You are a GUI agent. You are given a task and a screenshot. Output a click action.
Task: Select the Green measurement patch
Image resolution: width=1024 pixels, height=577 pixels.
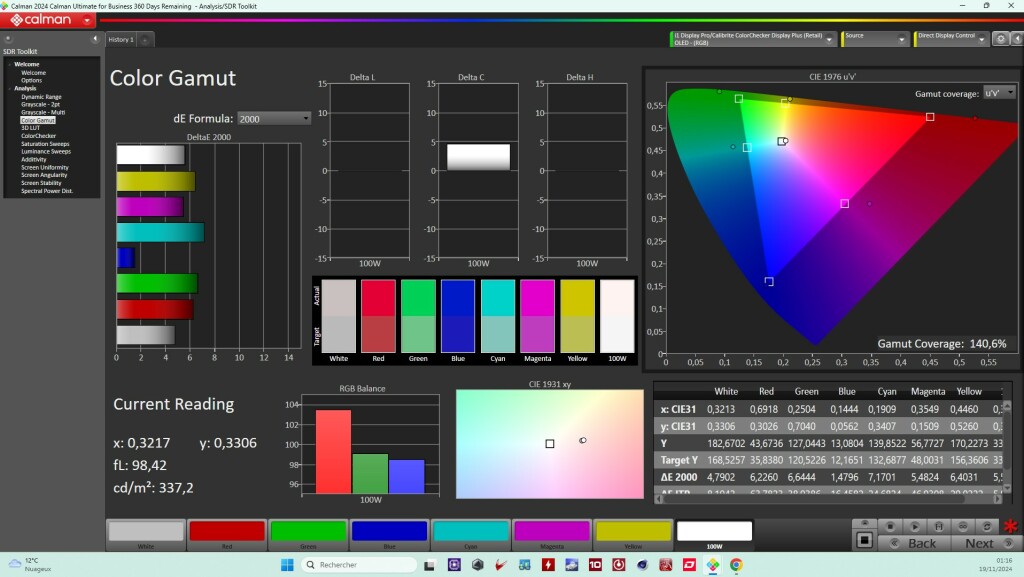click(308, 535)
